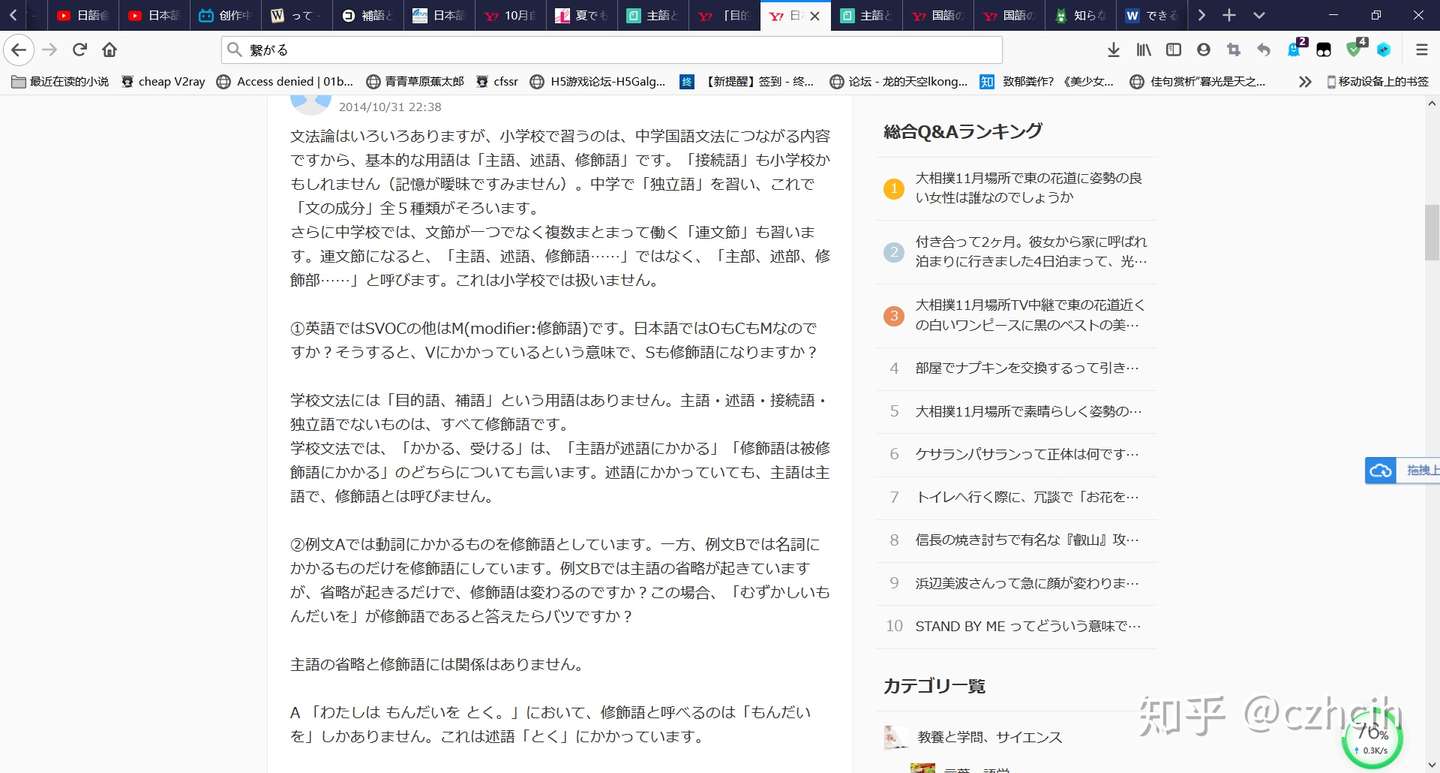Open ranking item 10 STAND BY ME
1440x773 pixels.
tap(1017, 626)
